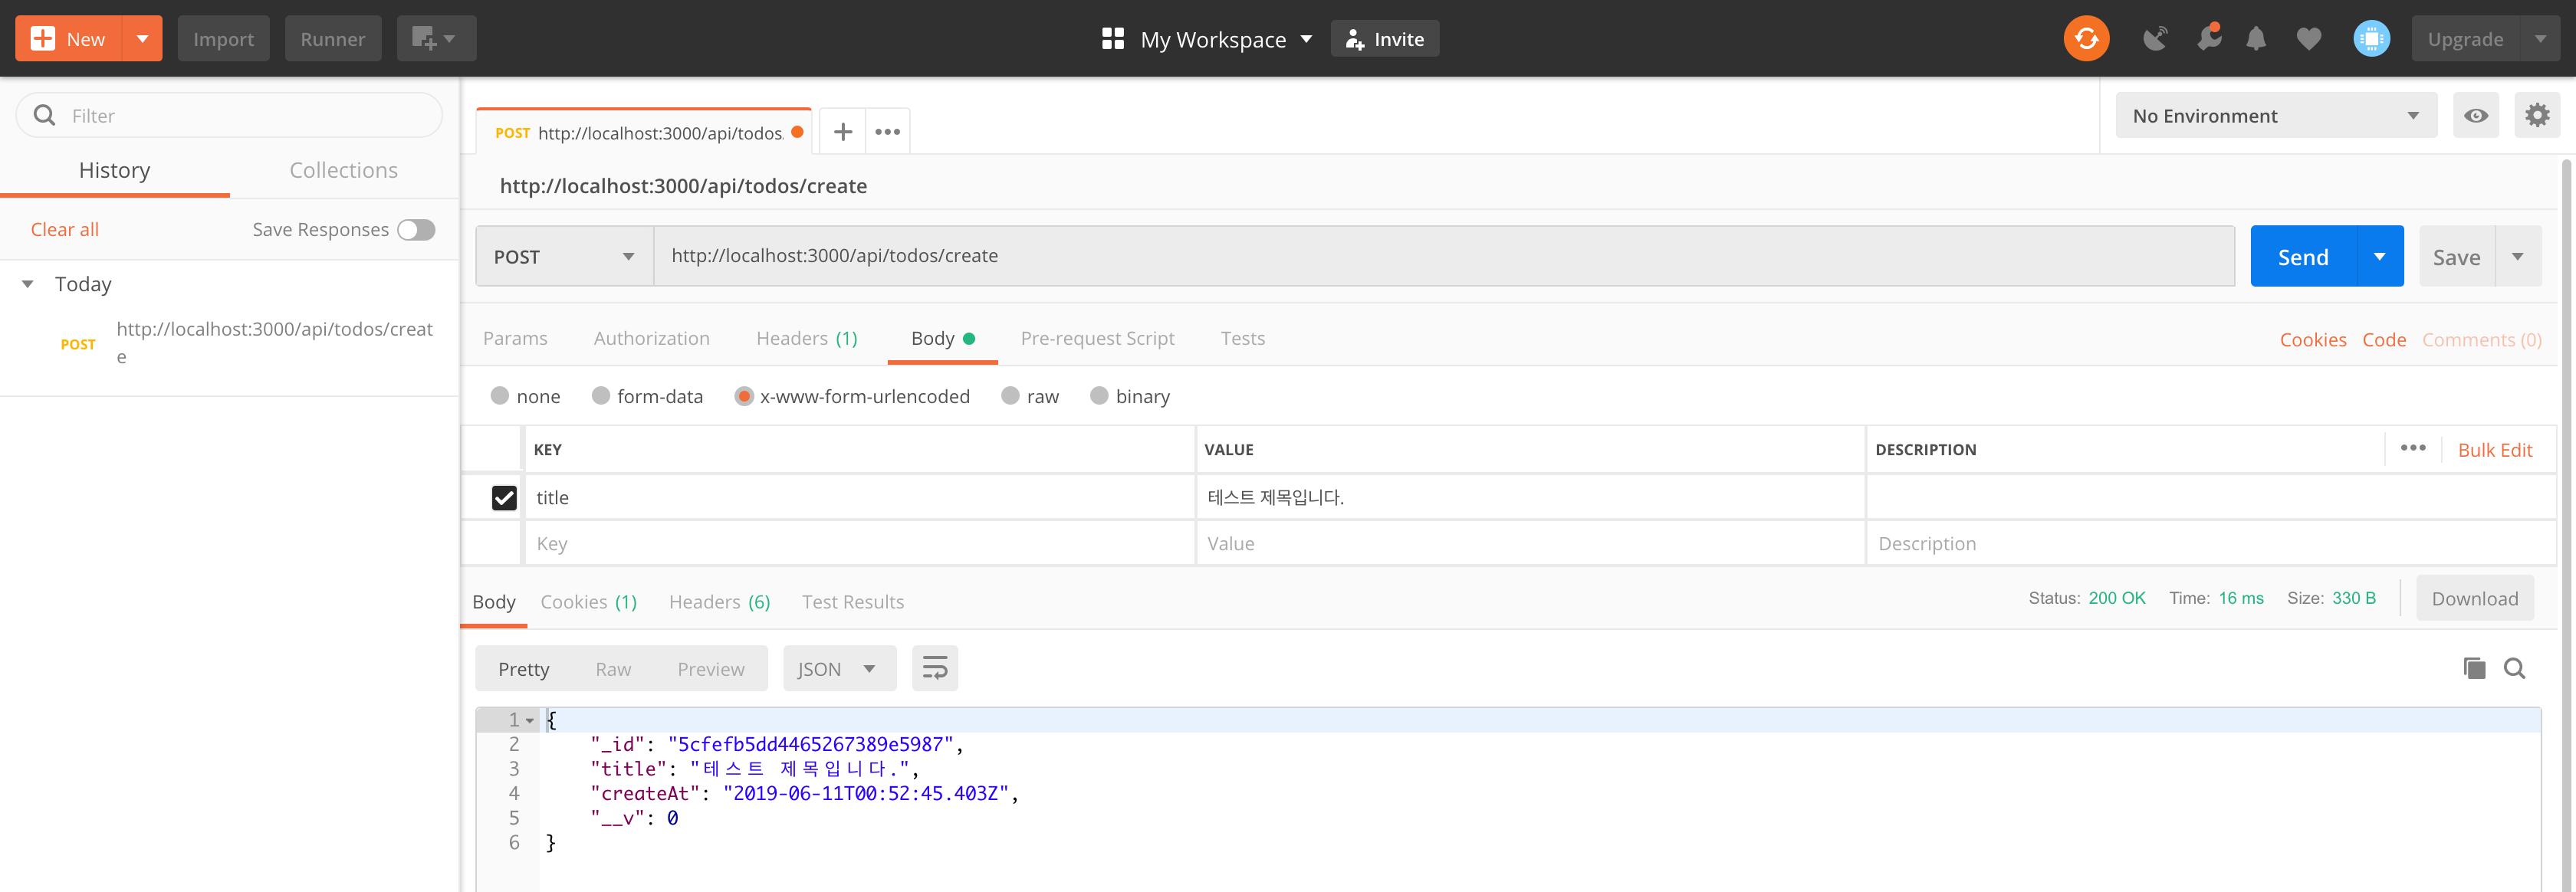The image size is (2576, 892).
Task: Open the environment quick look eye icon
Action: pos(2475,116)
